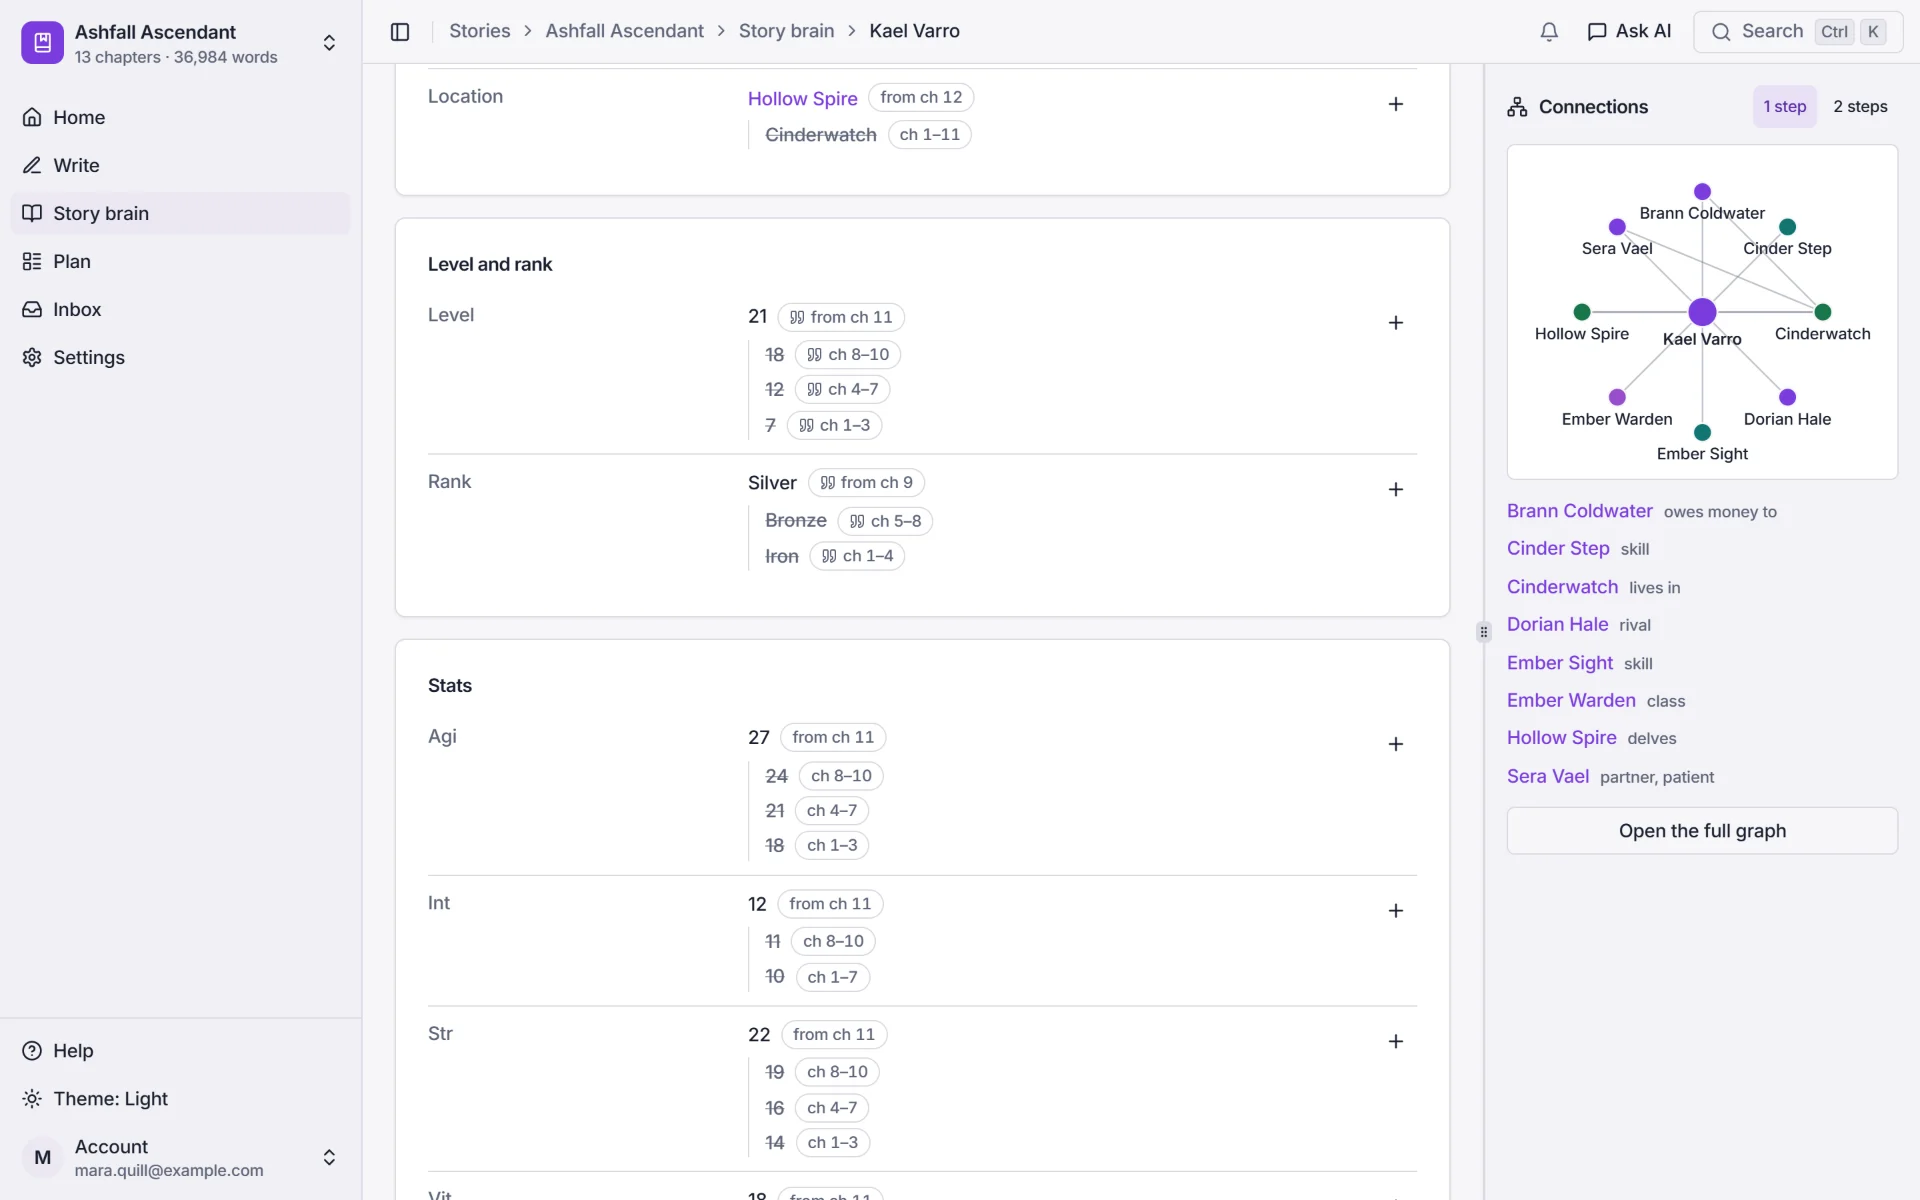Select Story brain in sidebar
The width and height of the screenshot is (1920, 1200).
point(180,213)
